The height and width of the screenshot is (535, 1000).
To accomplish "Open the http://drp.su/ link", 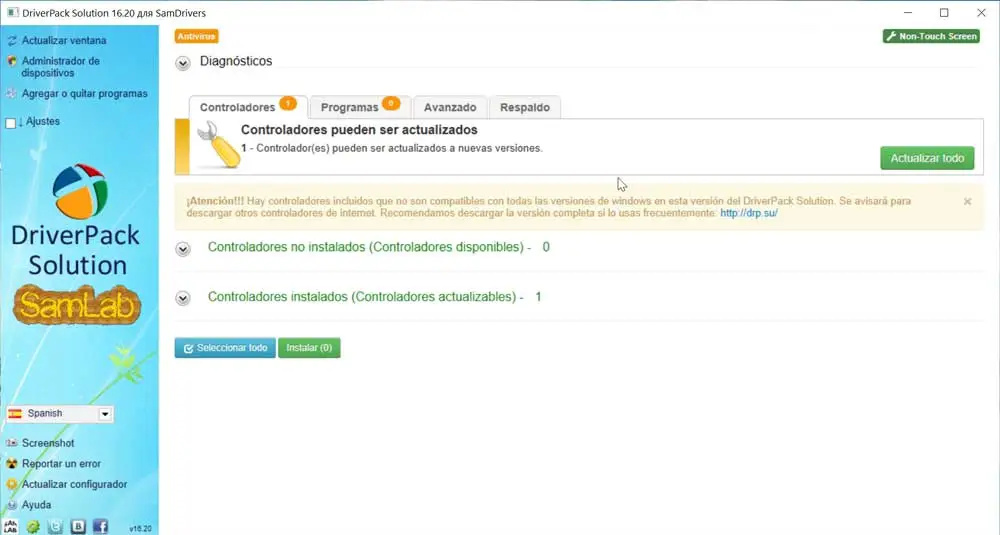I will (749, 213).
